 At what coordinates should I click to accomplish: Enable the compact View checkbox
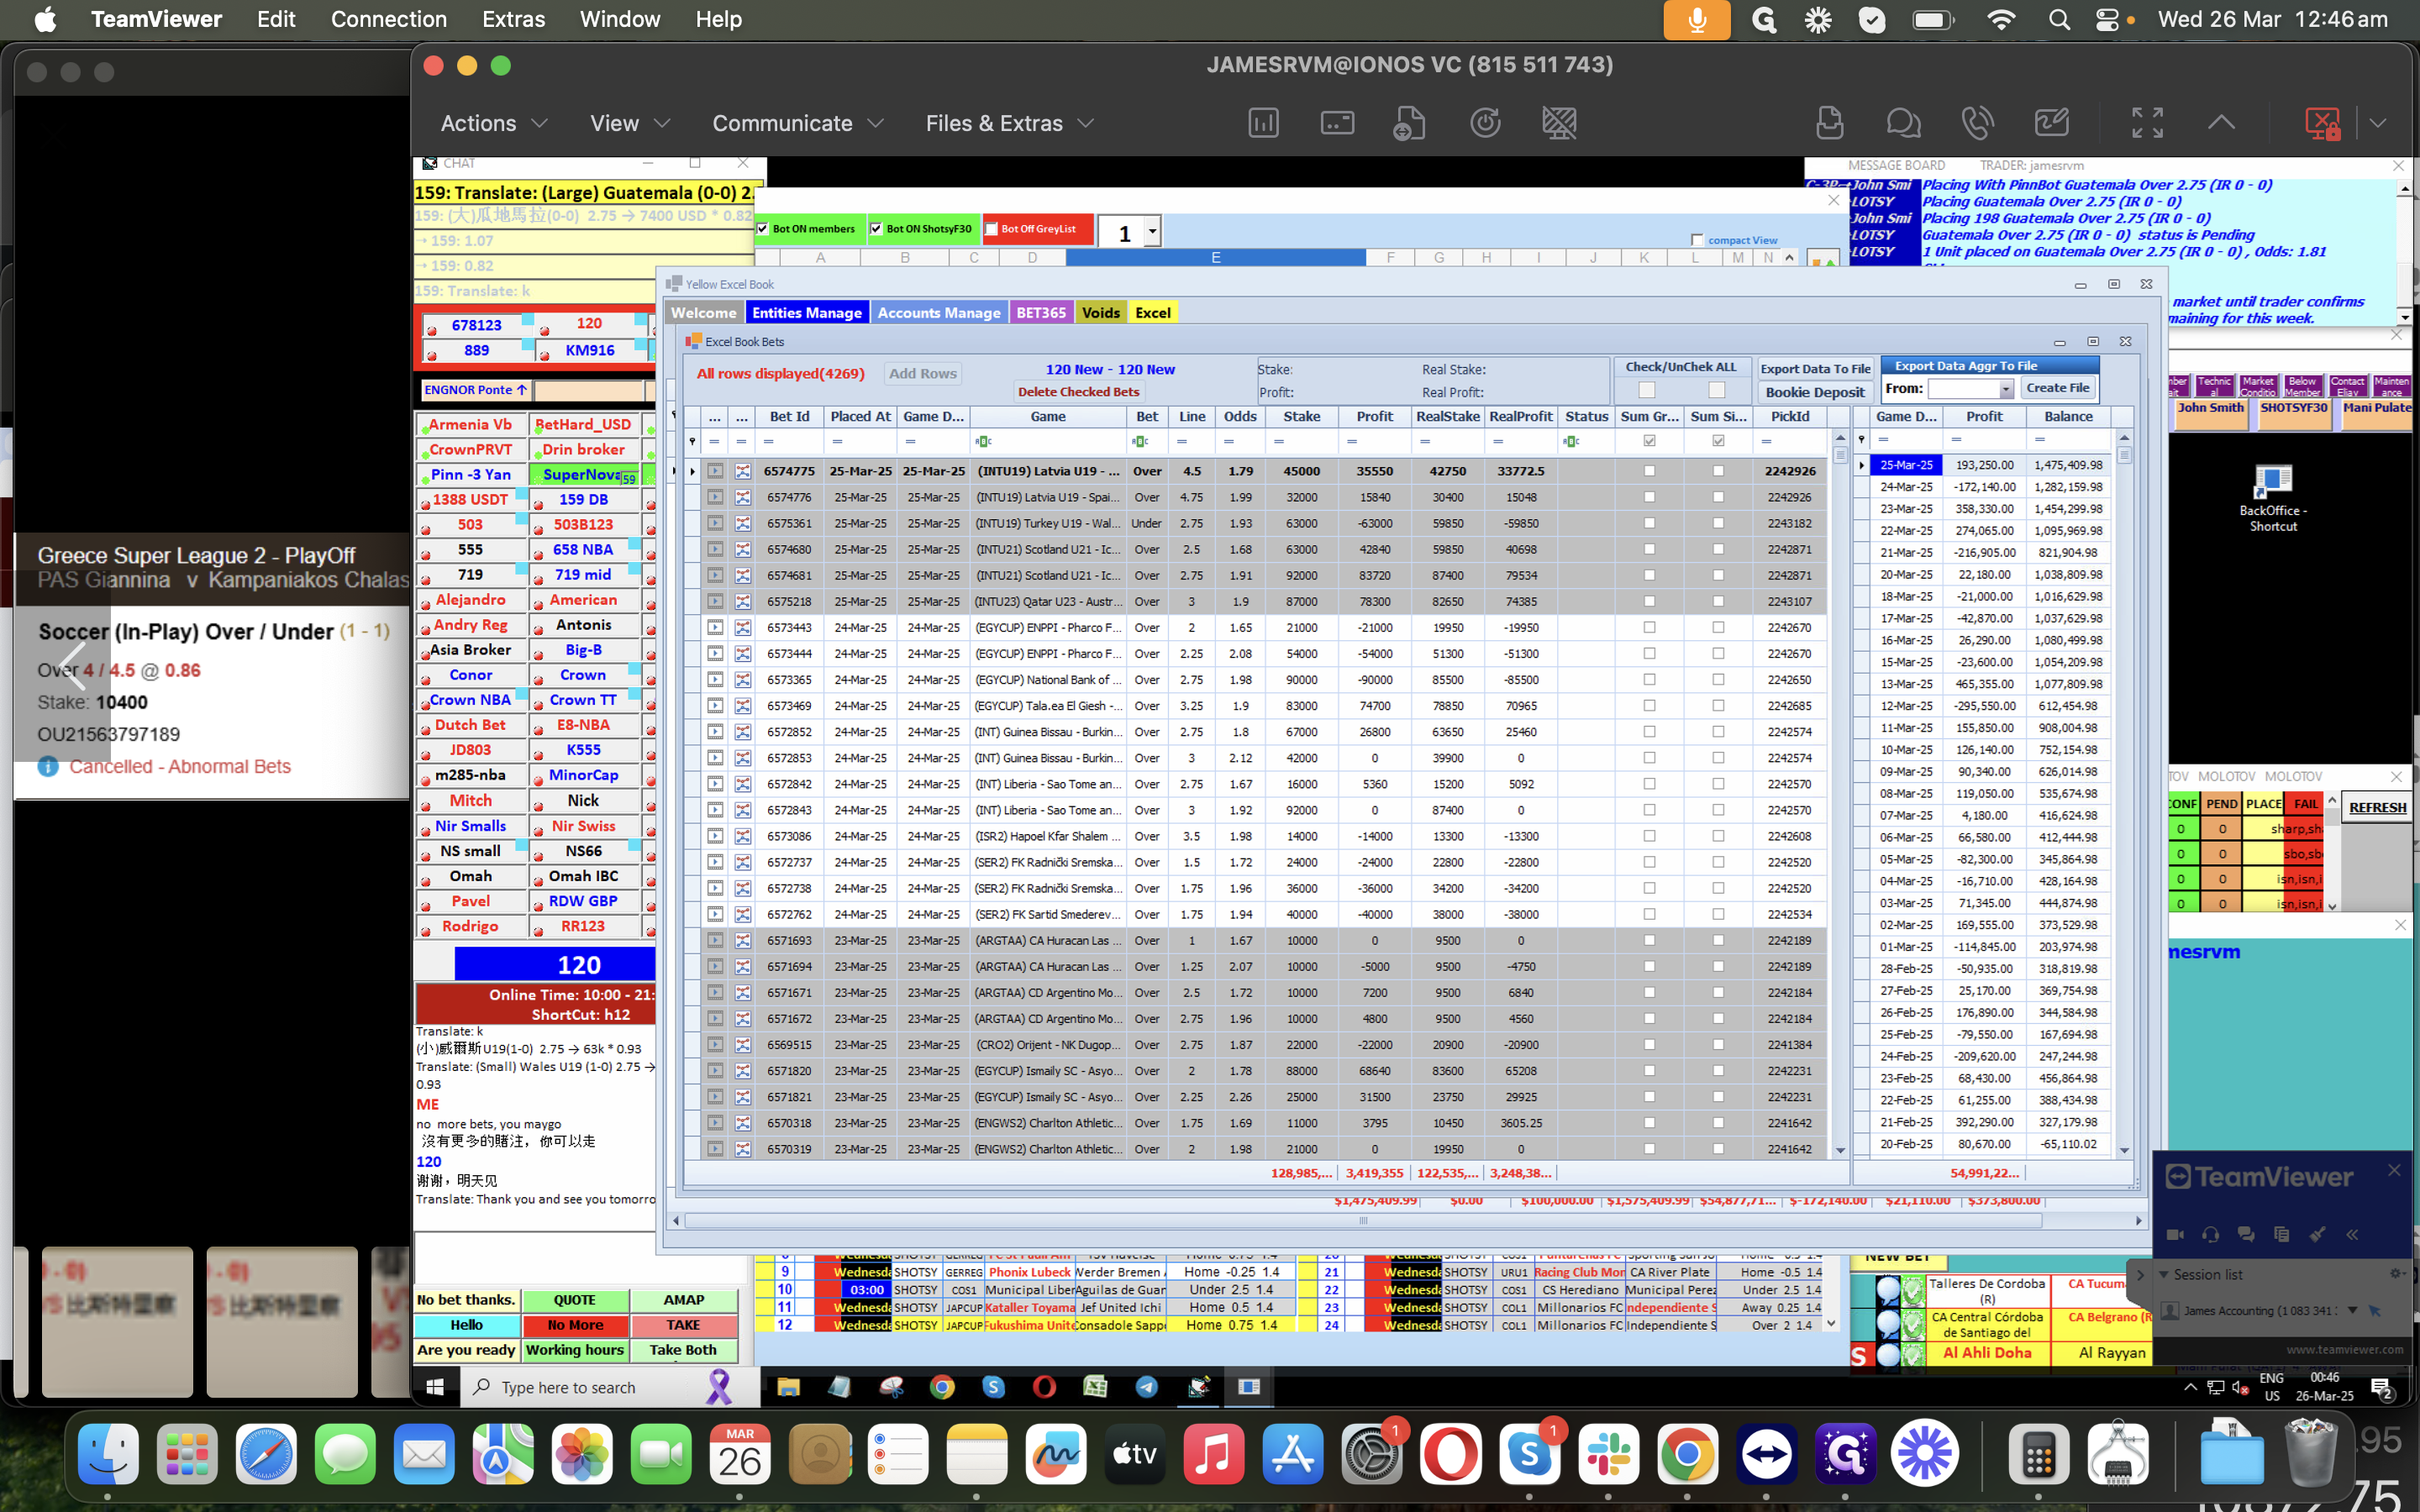click(x=1697, y=240)
